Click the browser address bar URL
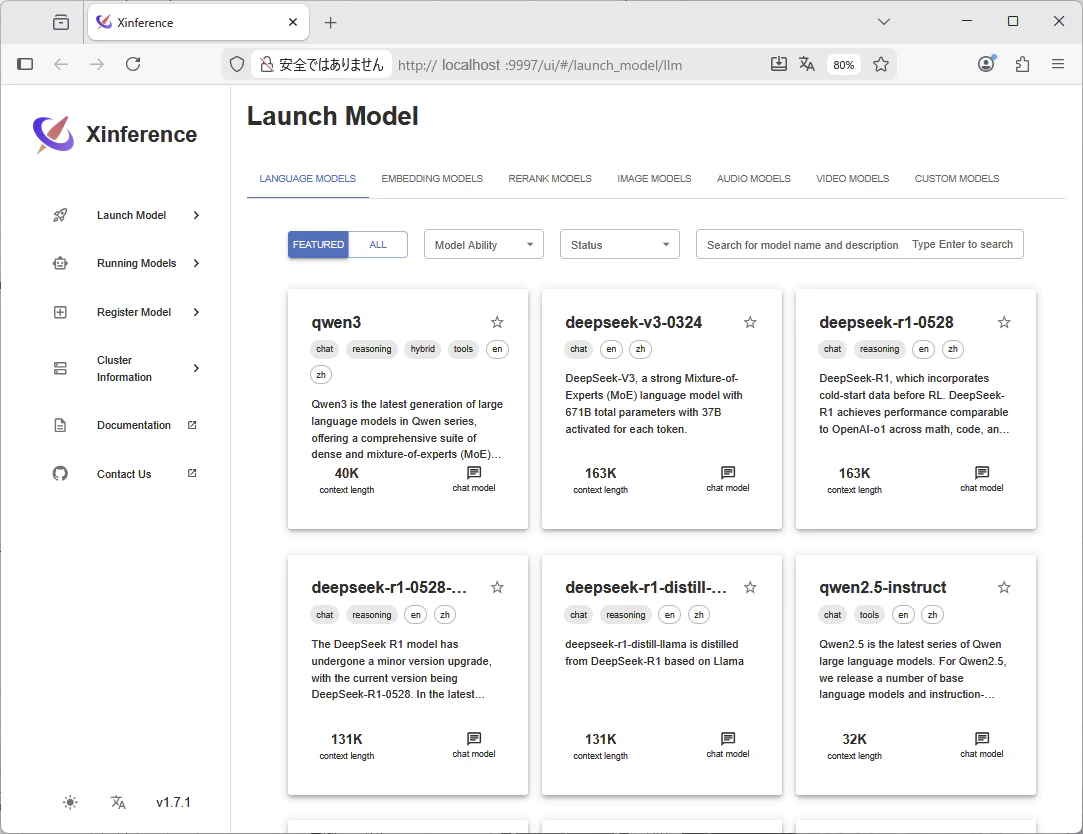The image size is (1083, 834). coord(539,65)
